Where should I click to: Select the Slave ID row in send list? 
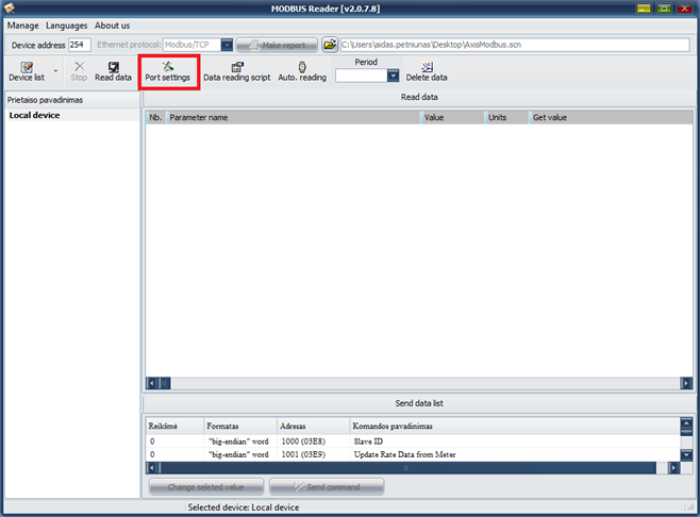pos(367,441)
